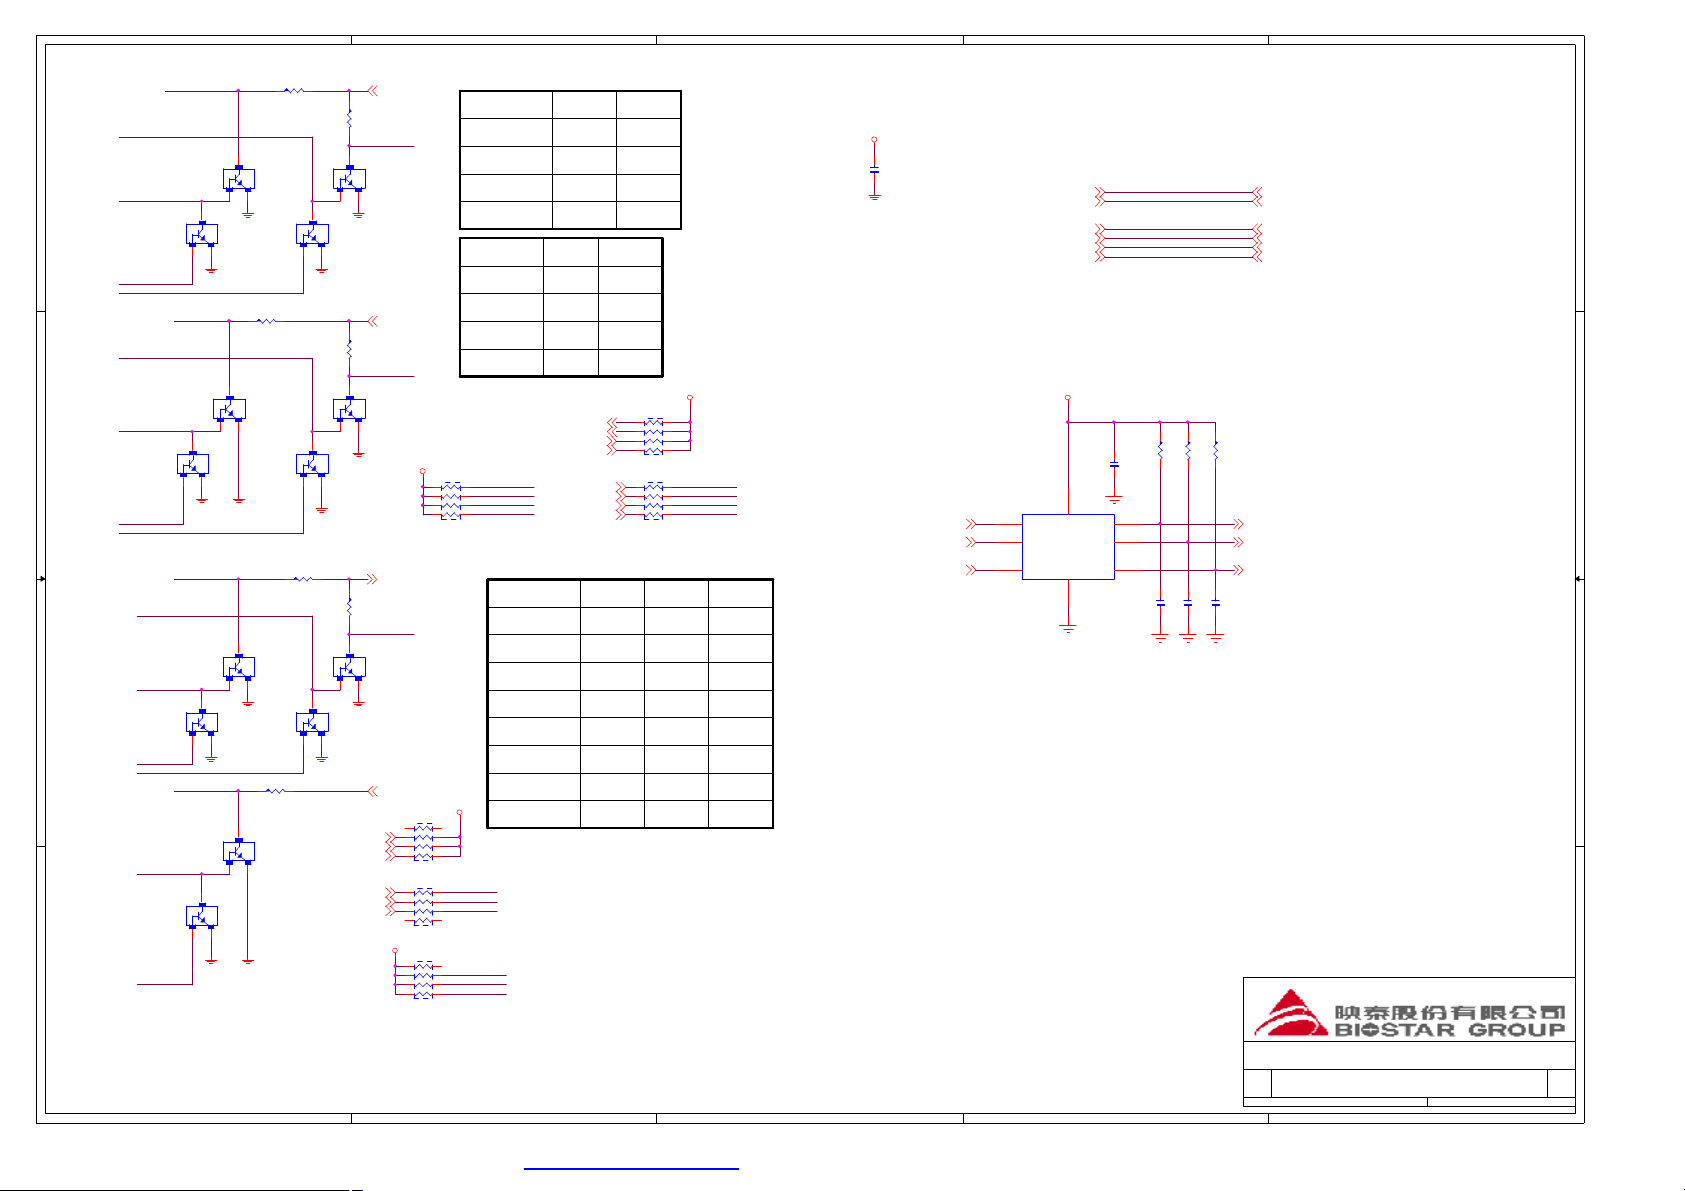The width and height of the screenshot is (1685, 1191).
Task: Select the blue rectangular IC block
Action: click(1068, 547)
